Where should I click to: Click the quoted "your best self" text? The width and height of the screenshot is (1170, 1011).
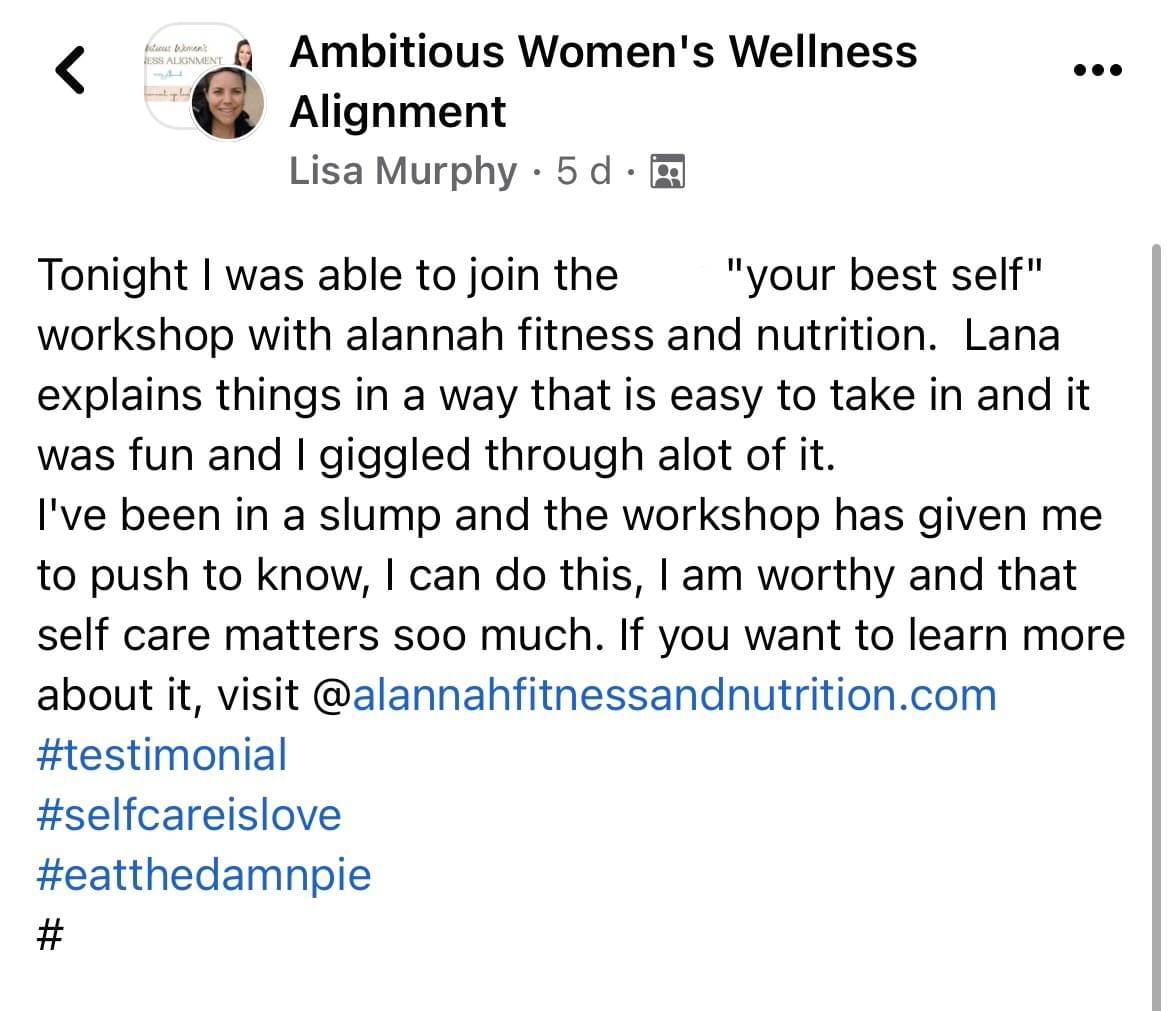[884, 275]
